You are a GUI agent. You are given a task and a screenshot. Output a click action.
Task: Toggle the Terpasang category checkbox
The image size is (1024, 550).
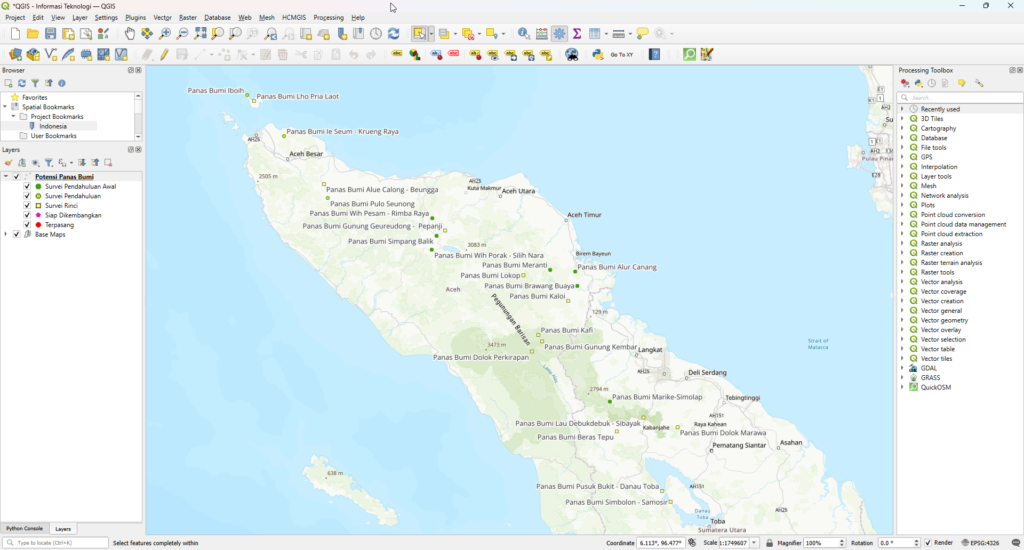[x=27, y=225]
